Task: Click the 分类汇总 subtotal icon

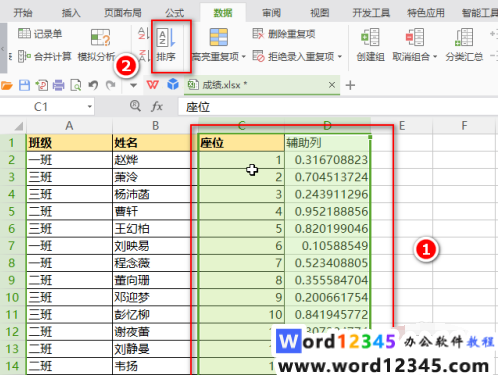Action: 464,37
